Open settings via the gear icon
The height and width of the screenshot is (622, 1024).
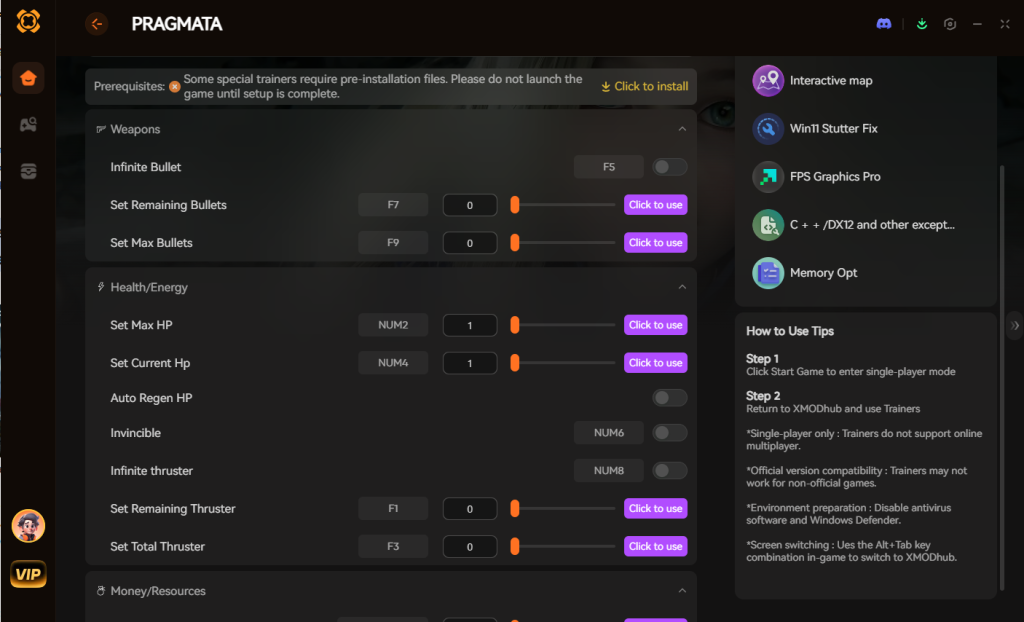949,23
